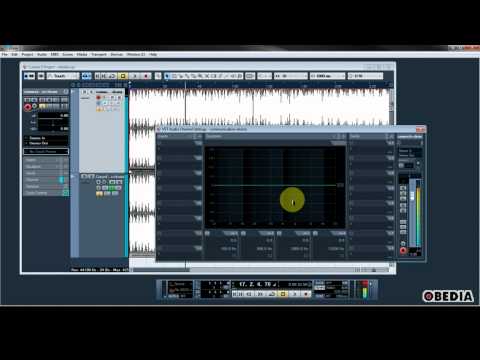480x360 pixels.
Task: Click the audio waveform event in the project
Action: coord(260,107)
